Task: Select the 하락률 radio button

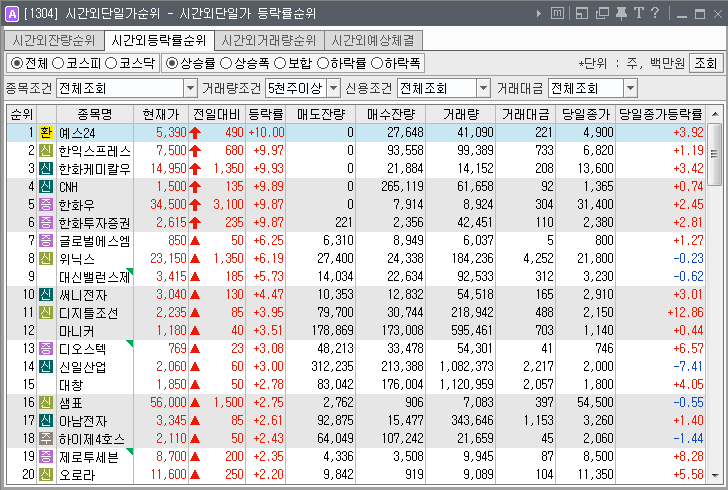Action: click(323, 63)
